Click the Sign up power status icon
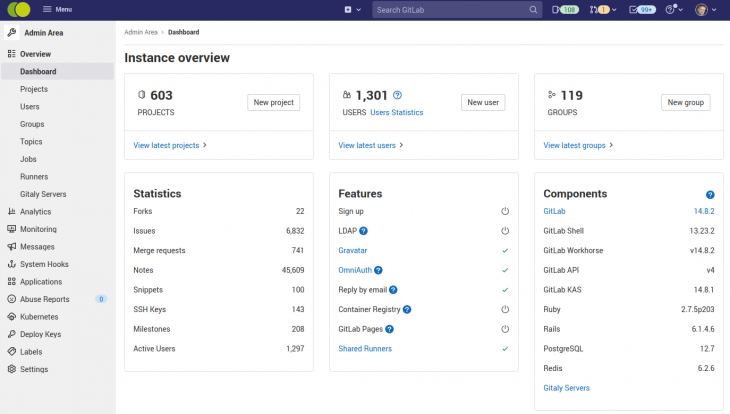 tap(505, 212)
